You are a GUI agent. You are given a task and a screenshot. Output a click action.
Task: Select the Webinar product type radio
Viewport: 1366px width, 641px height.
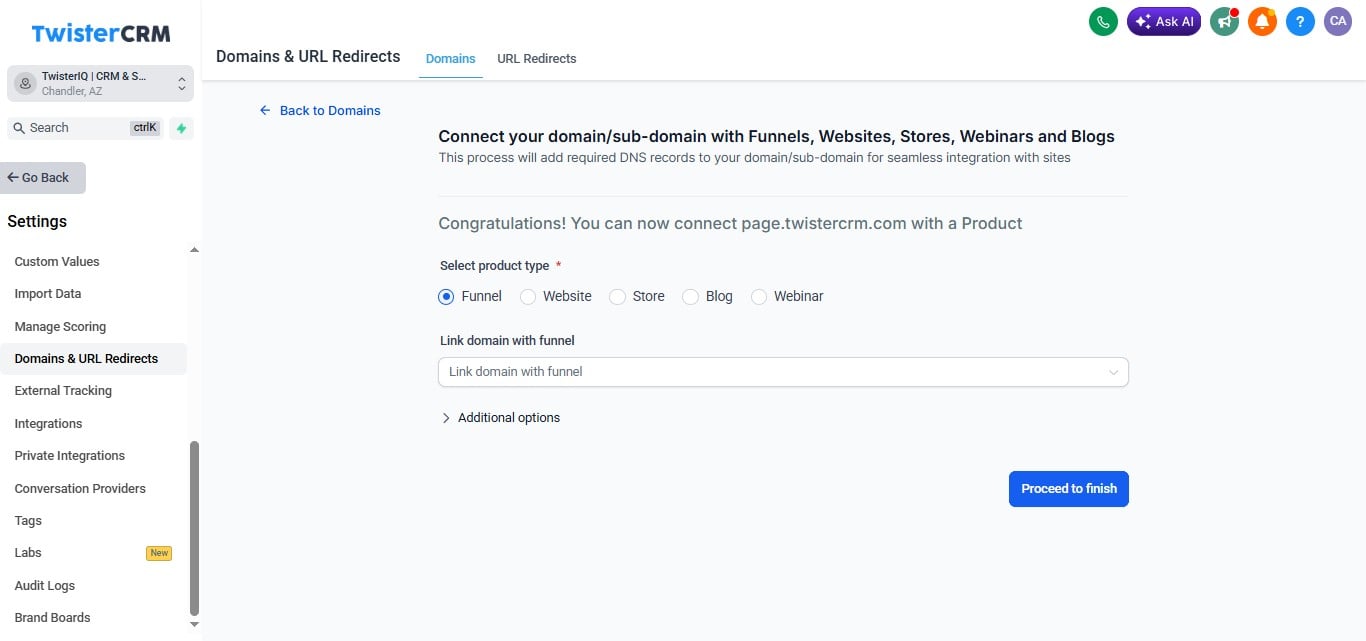pos(759,297)
